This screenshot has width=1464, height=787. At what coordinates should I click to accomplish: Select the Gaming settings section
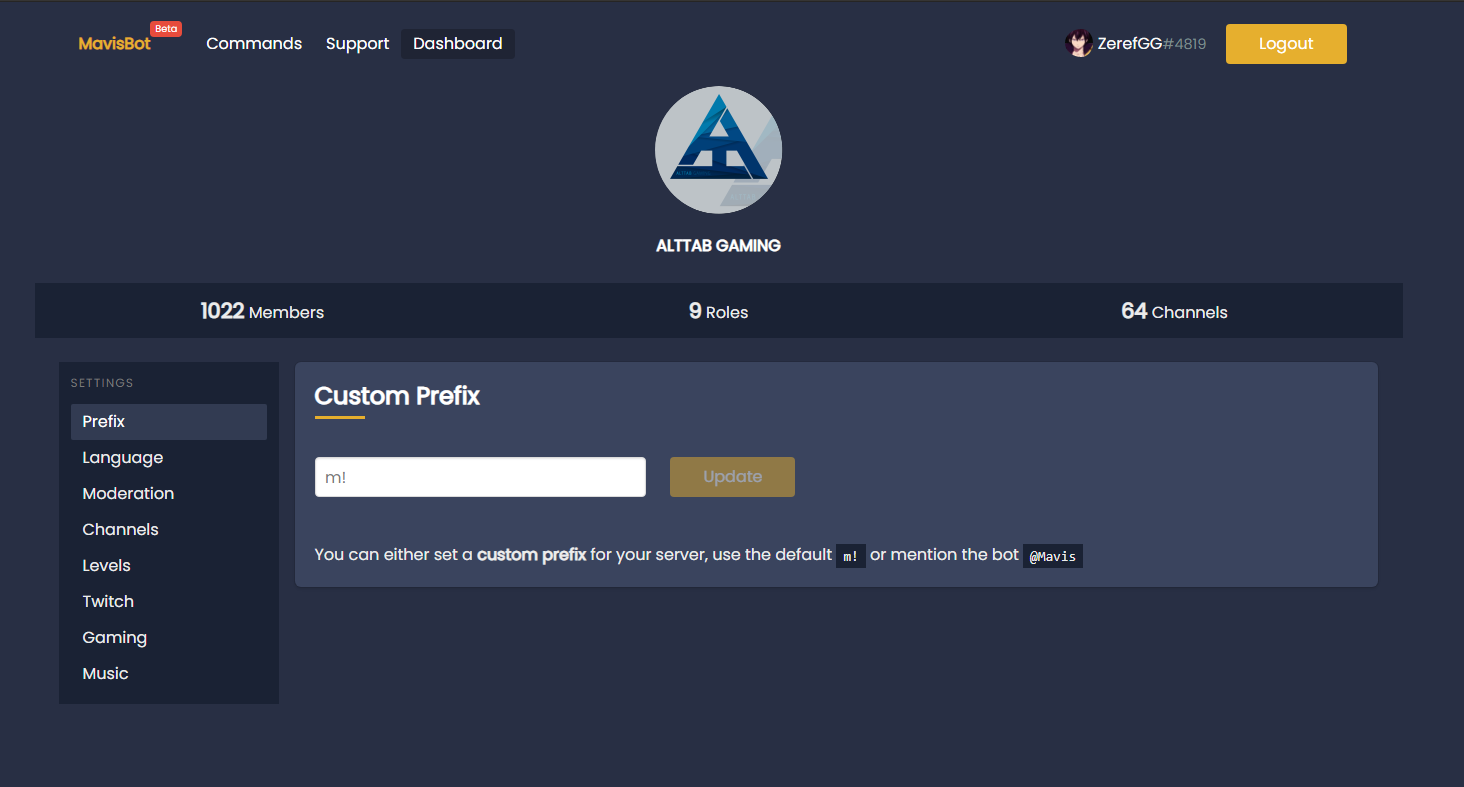(x=115, y=638)
